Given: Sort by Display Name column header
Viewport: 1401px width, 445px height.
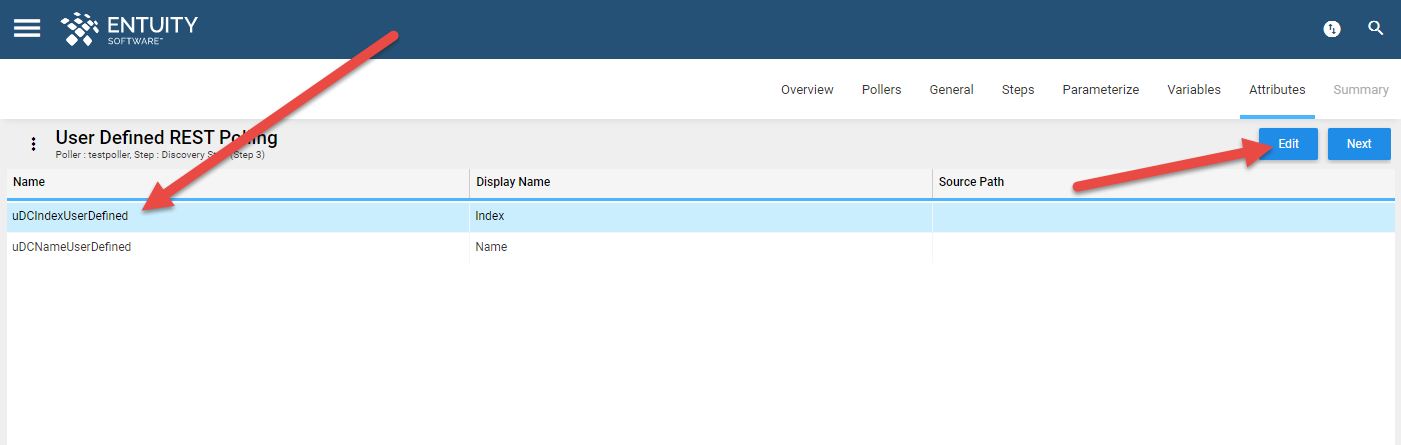Looking at the screenshot, I should pyautogui.click(x=701, y=182).
